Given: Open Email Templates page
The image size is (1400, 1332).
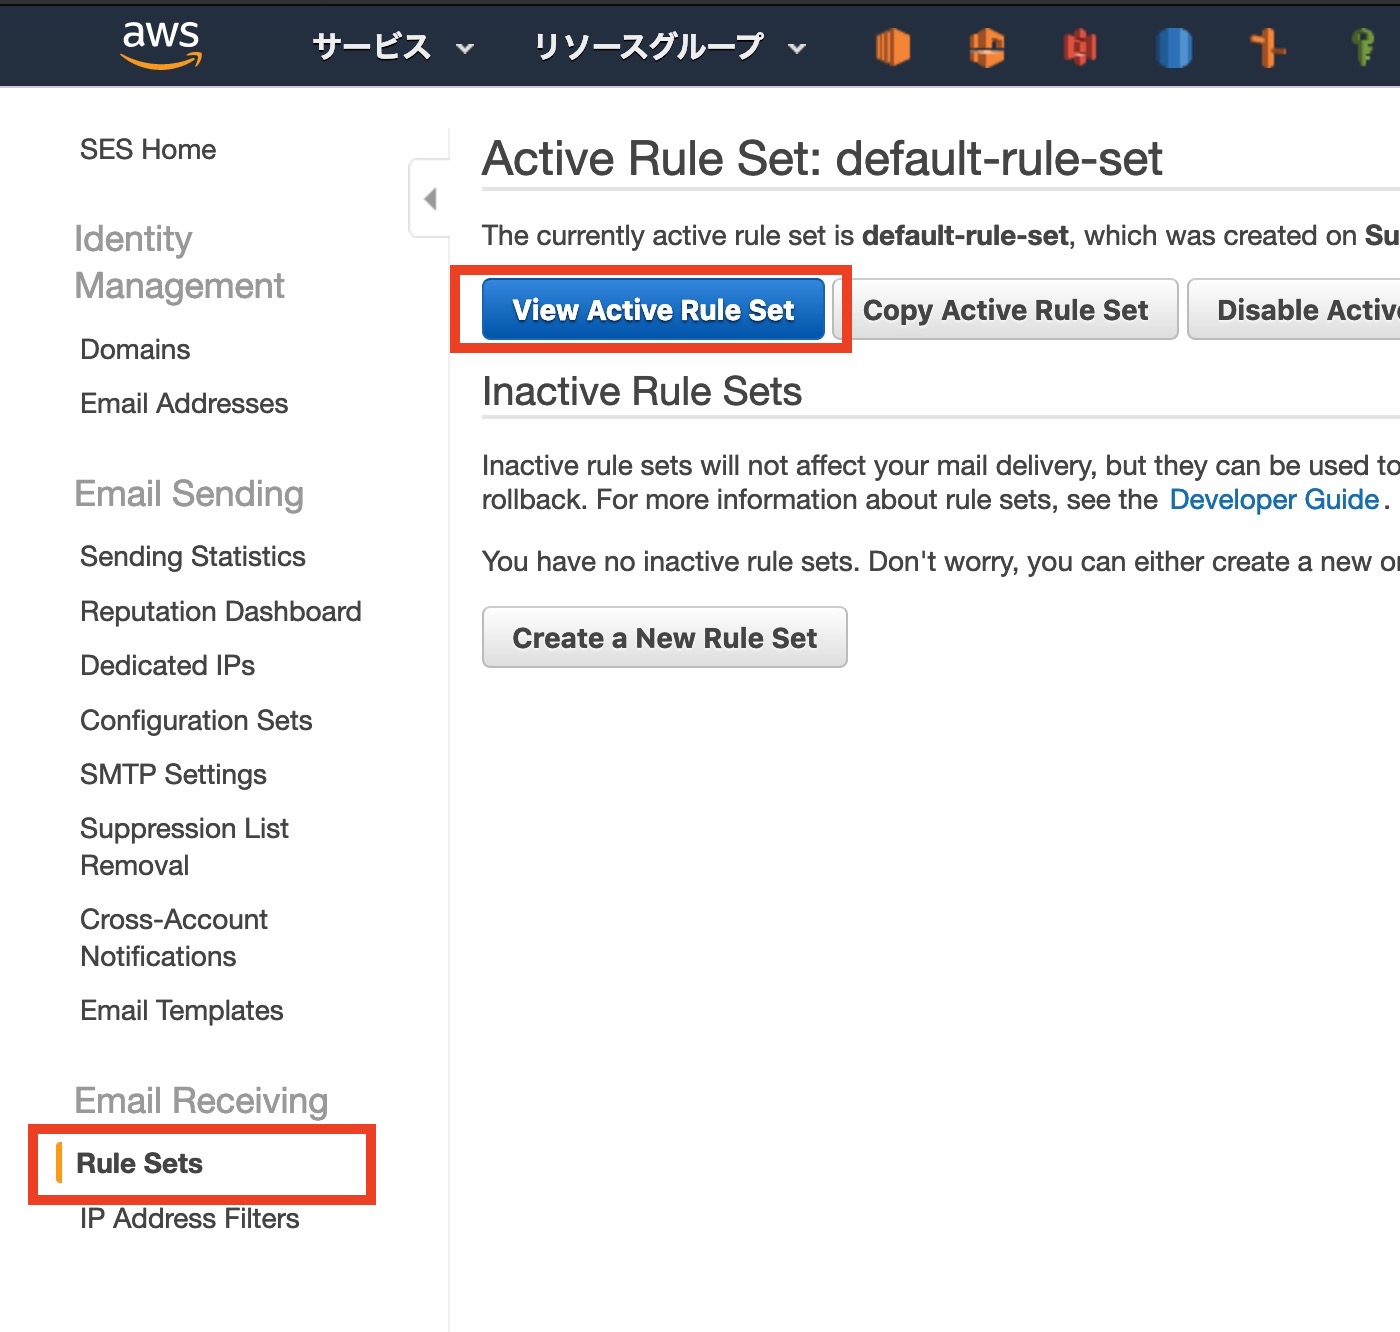Looking at the screenshot, I should tap(182, 1011).
